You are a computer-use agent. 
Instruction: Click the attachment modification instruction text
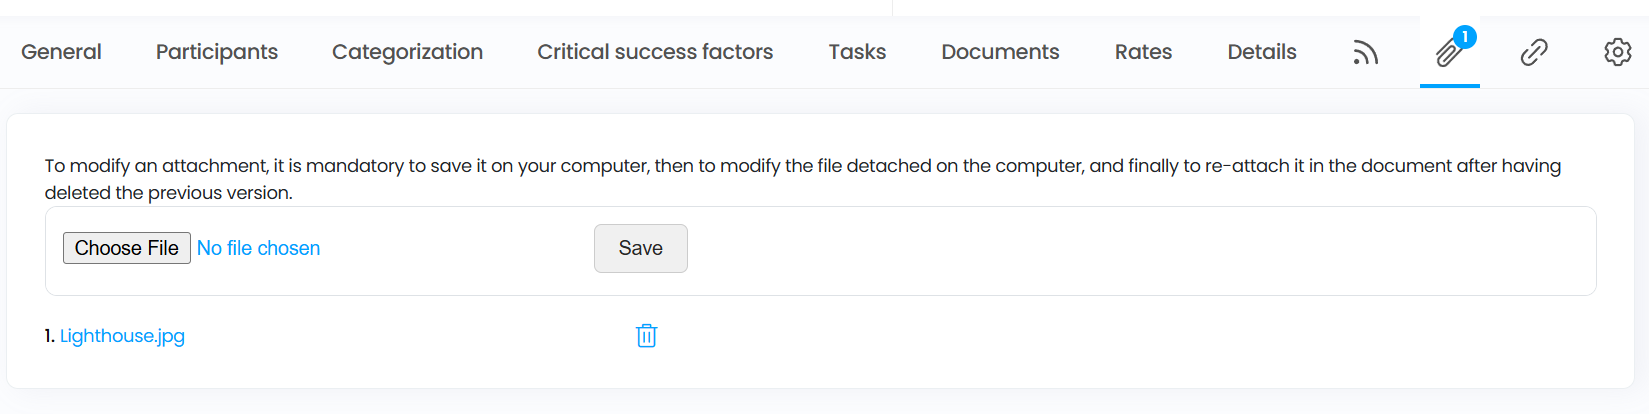coord(803,179)
